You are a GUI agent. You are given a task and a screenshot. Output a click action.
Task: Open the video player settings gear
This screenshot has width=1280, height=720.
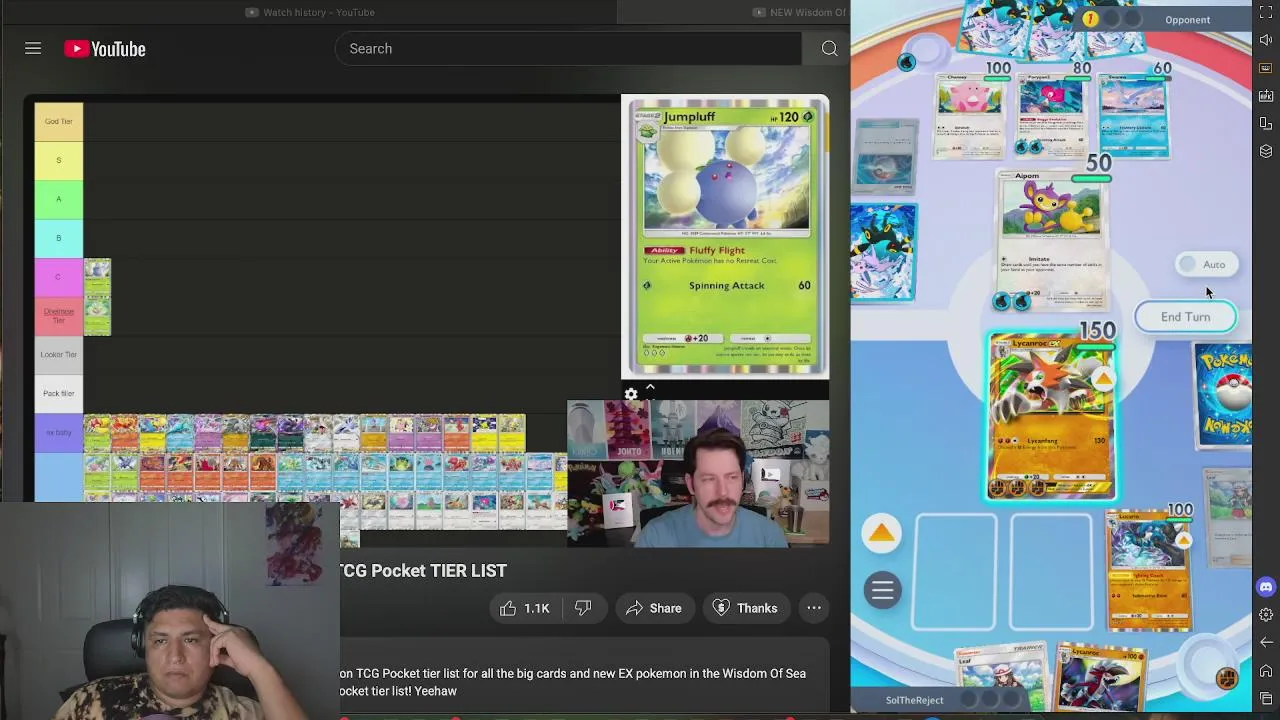[631, 394]
